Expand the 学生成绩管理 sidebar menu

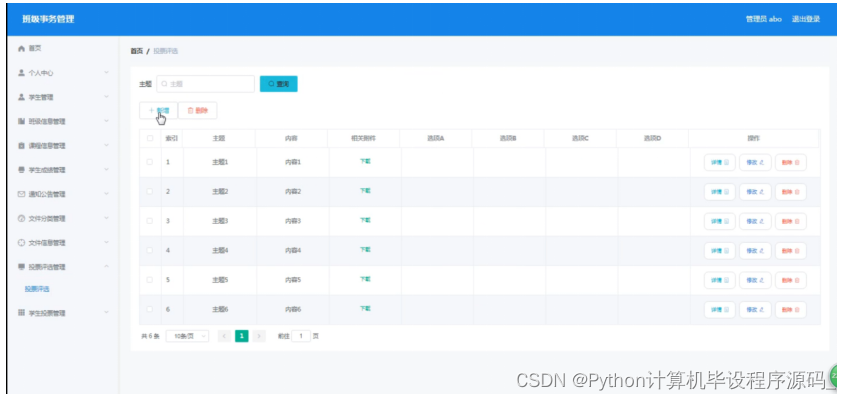pos(63,170)
